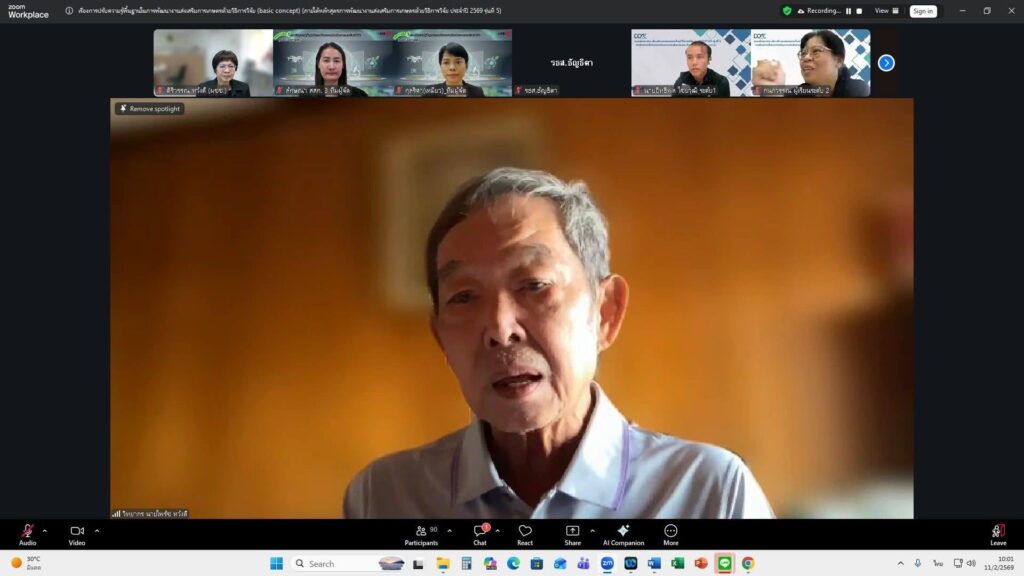Pause the meeting recording
1024x576 pixels.
point(848,11)
